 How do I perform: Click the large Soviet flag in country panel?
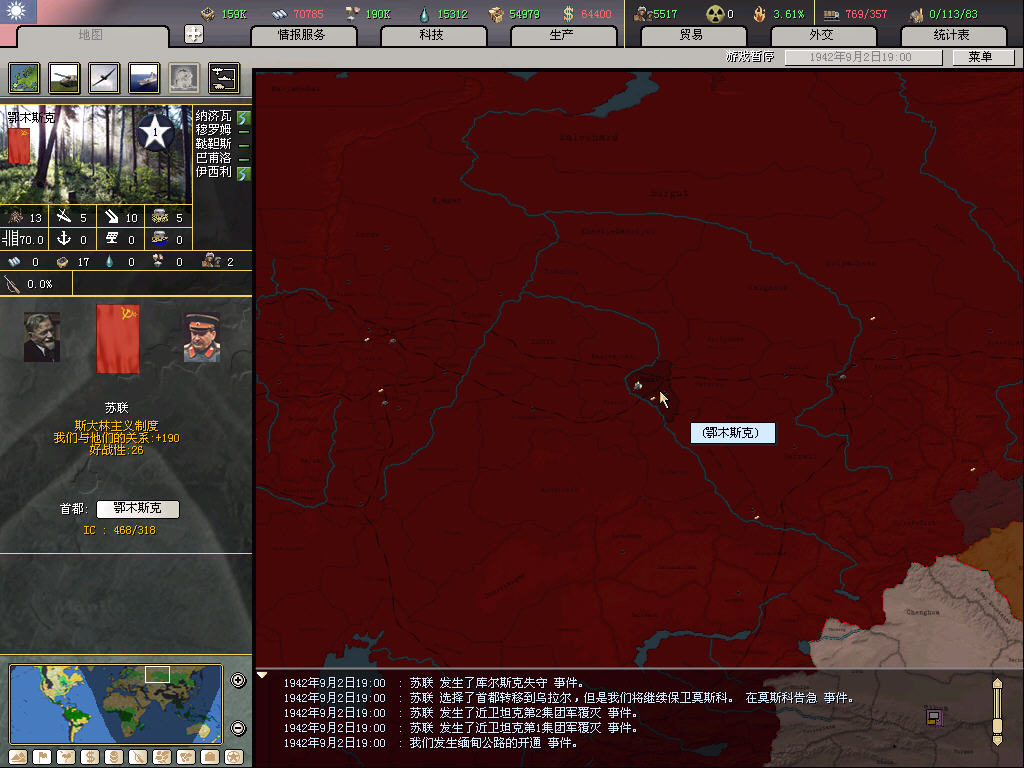(x=118, y=338)
